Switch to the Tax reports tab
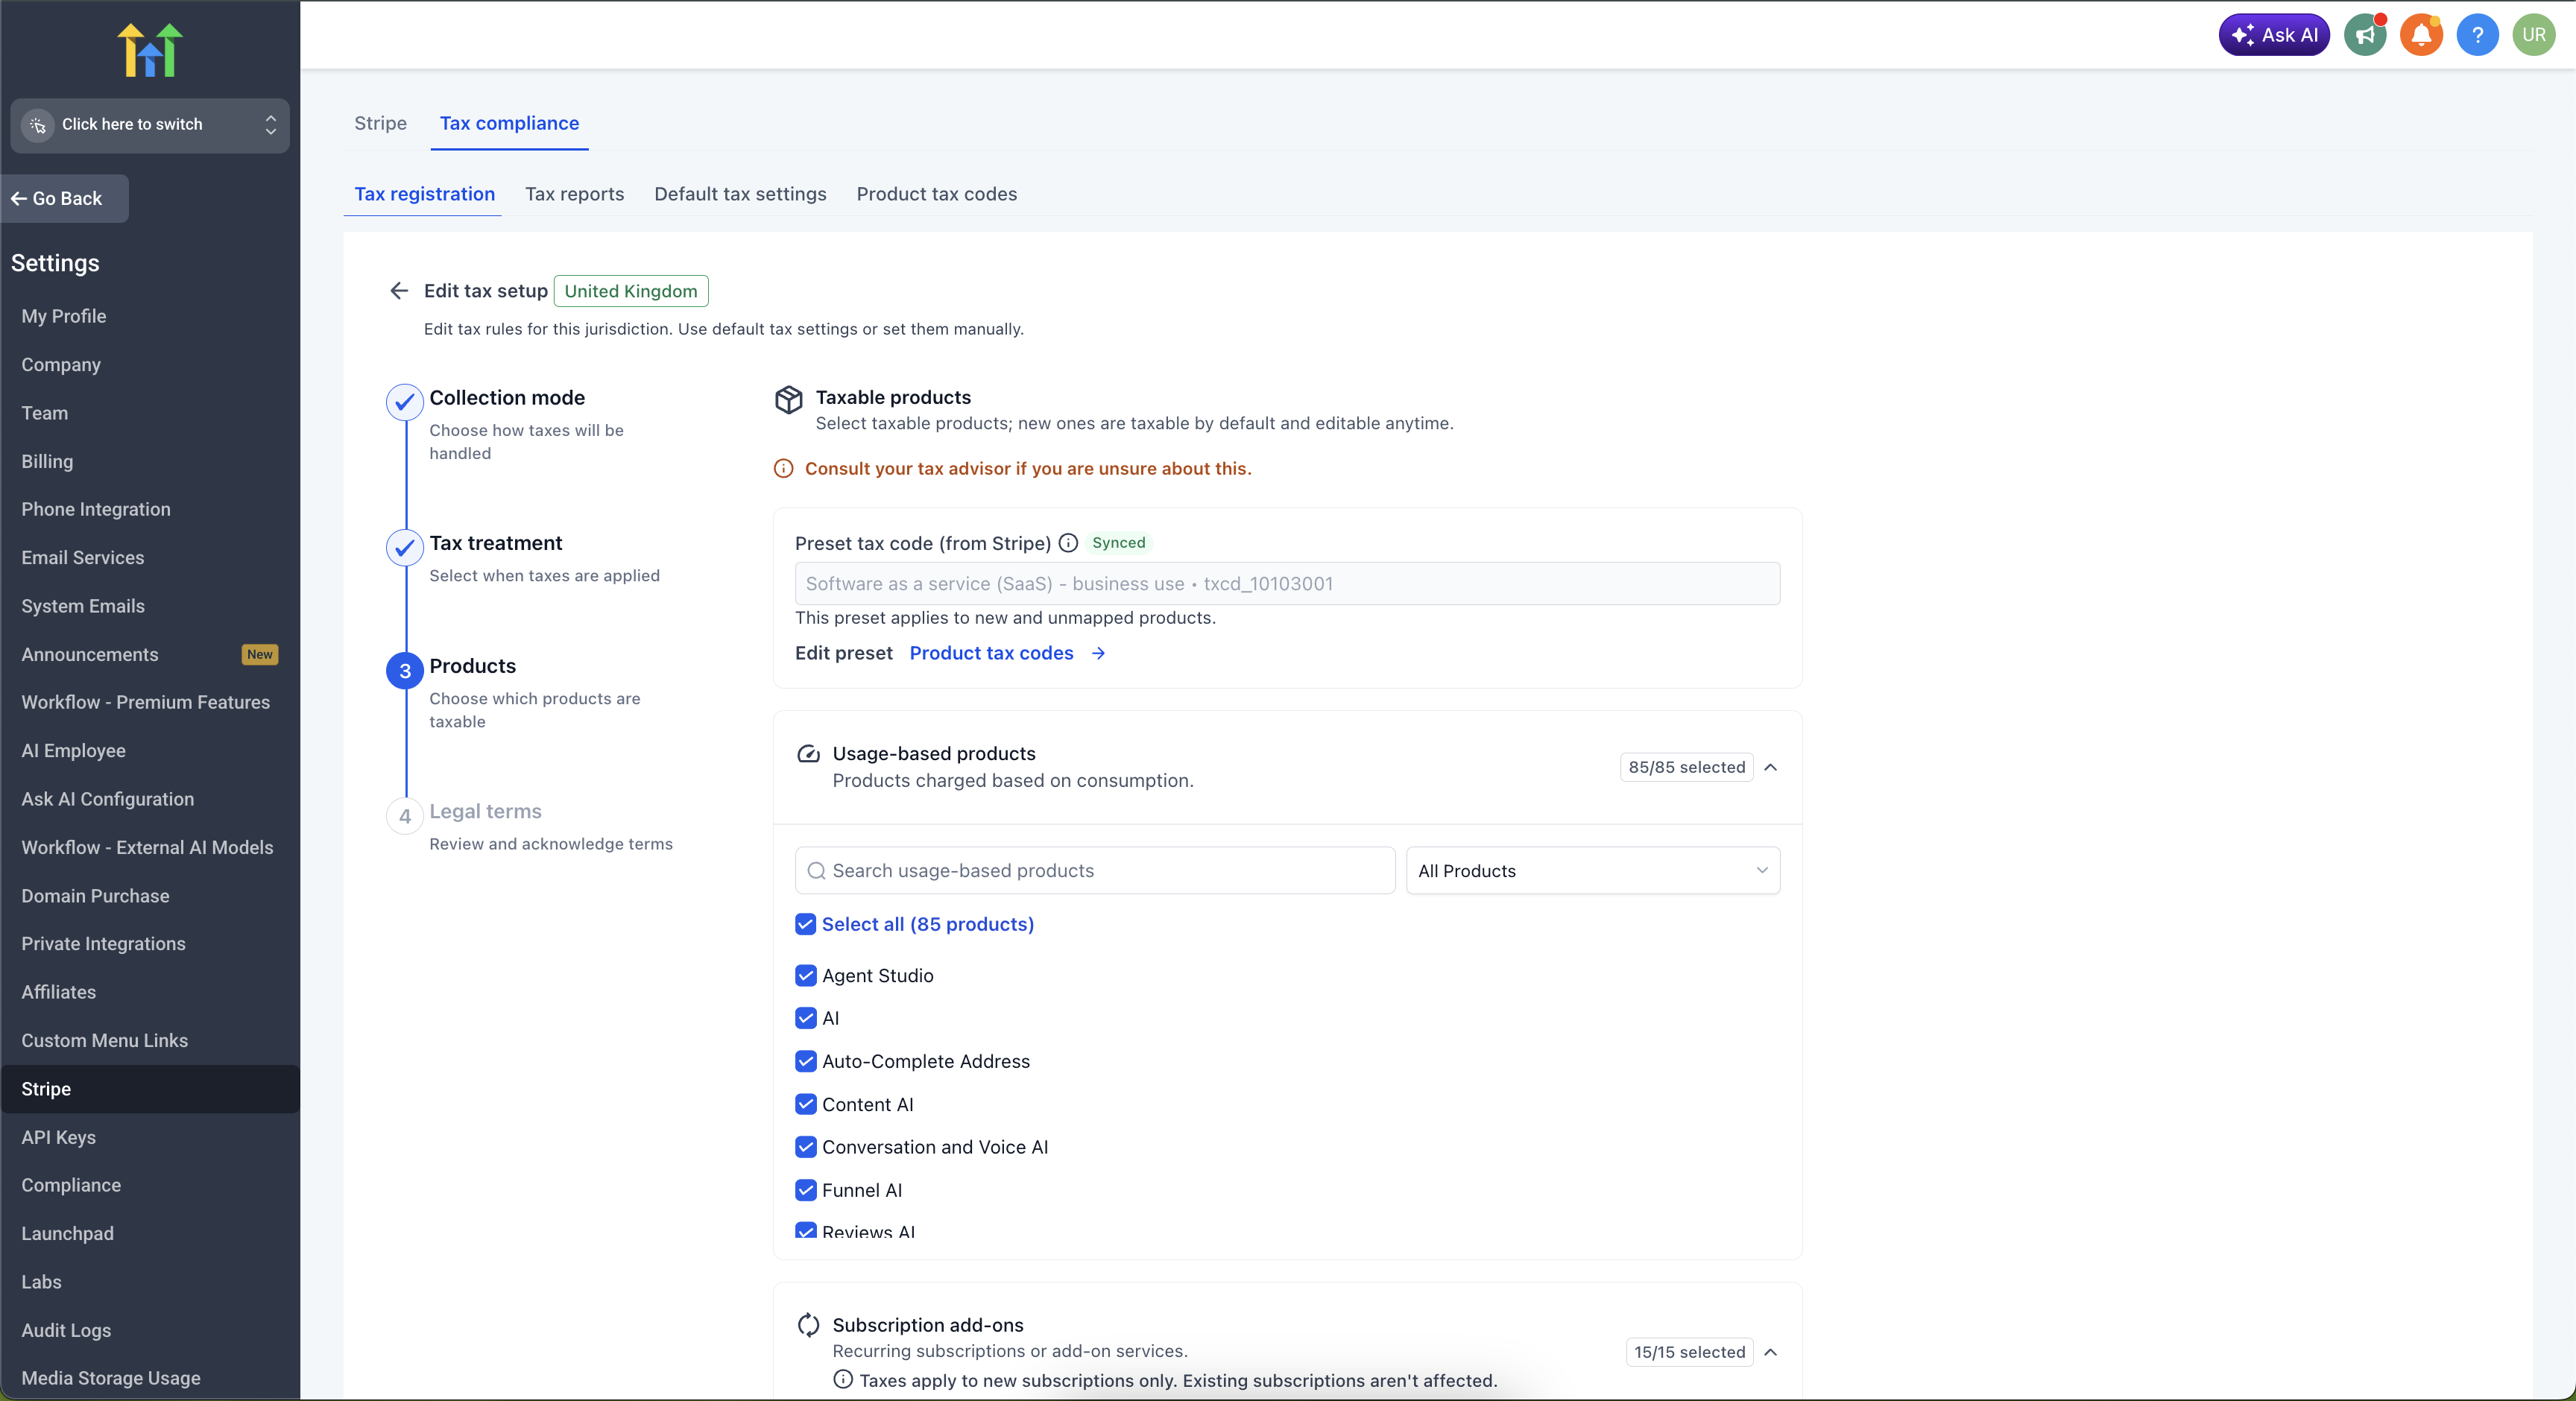 click(574, 194)
